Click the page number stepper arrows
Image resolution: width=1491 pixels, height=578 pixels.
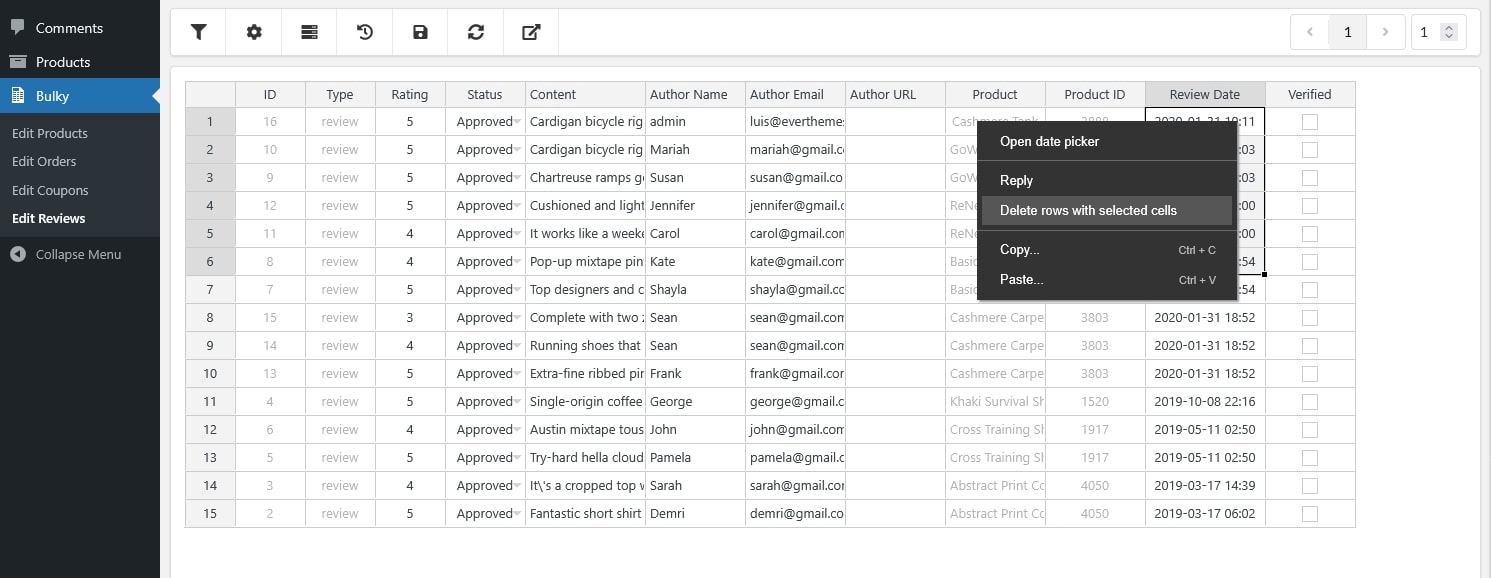[1448, 32]
